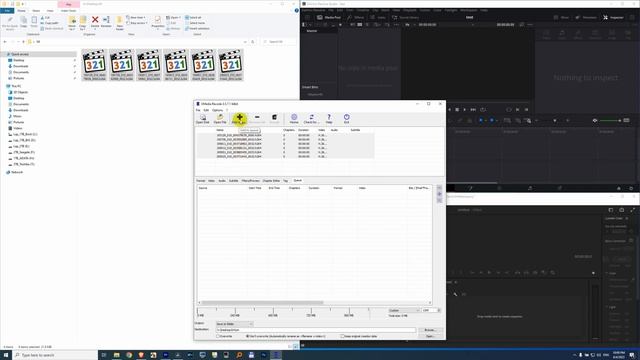The width and height of the screenshot is (640, 360).
Task: Click Pin to Quick access in Explorer ribbon
Action: pos(10,23)
